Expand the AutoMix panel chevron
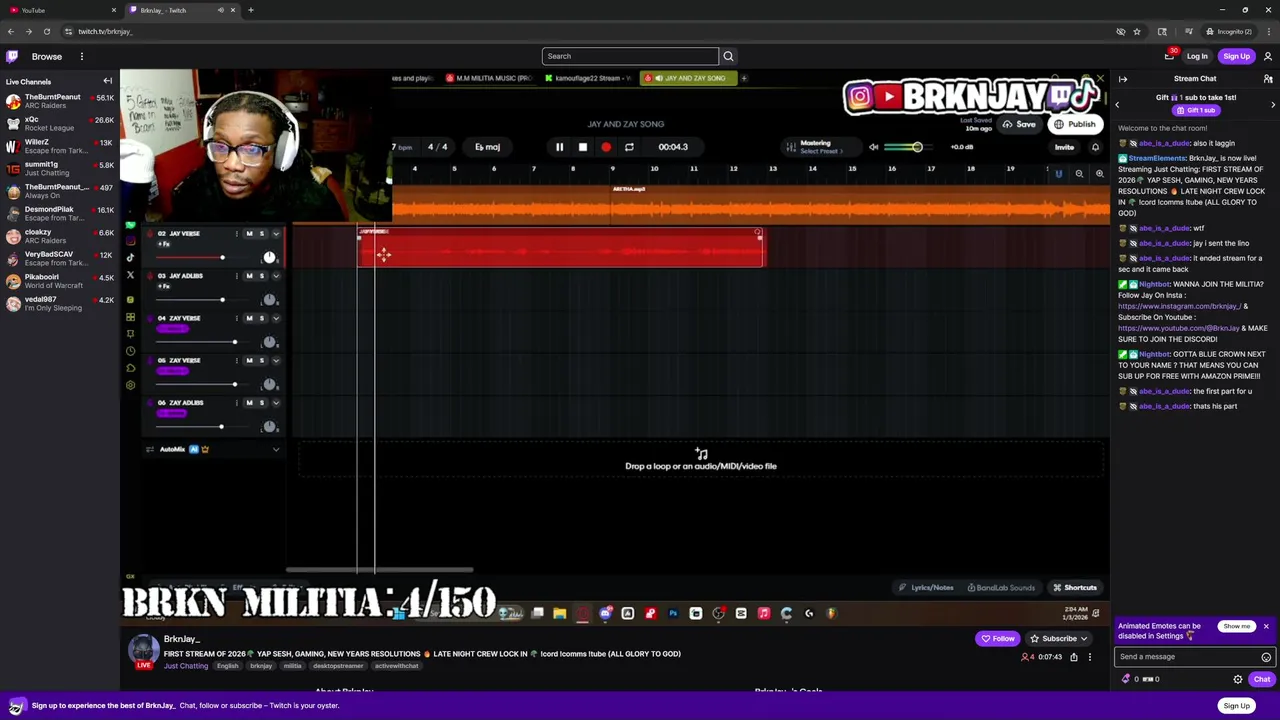Image resolution: width=1280 pixels, height=720 pixels. tap(276, 449)
